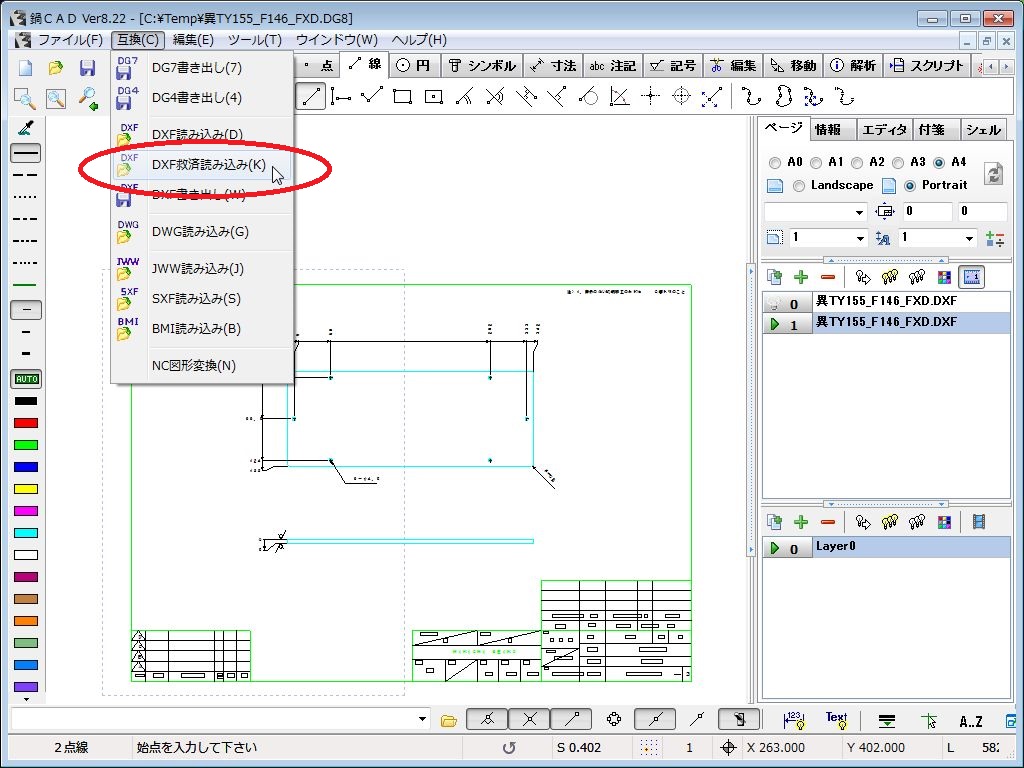Click the tab scroll left arrow
This screenshot has height=768, width=1024.
[x=991, y=67]
